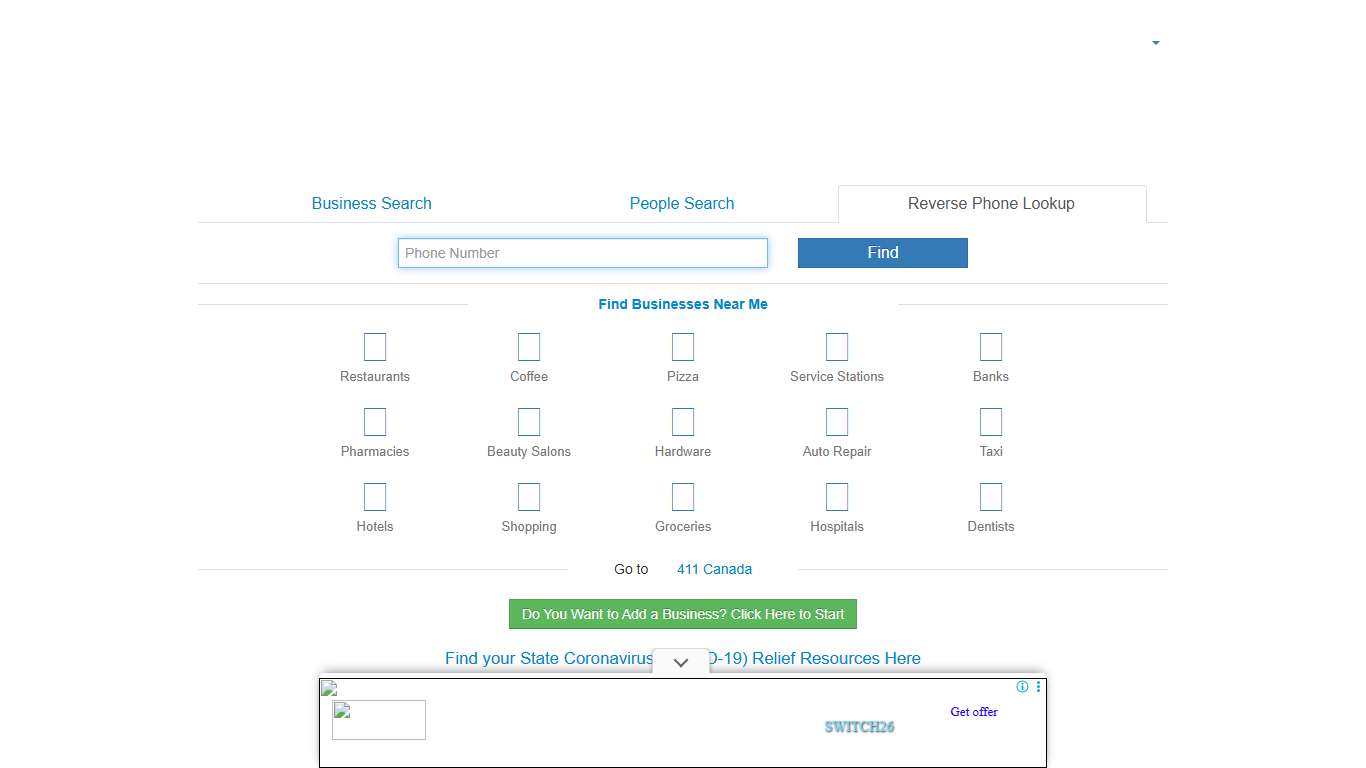Open the Hospitals category icon
The height and width of the screenshot is (768, 1366).
click(837, 497)
